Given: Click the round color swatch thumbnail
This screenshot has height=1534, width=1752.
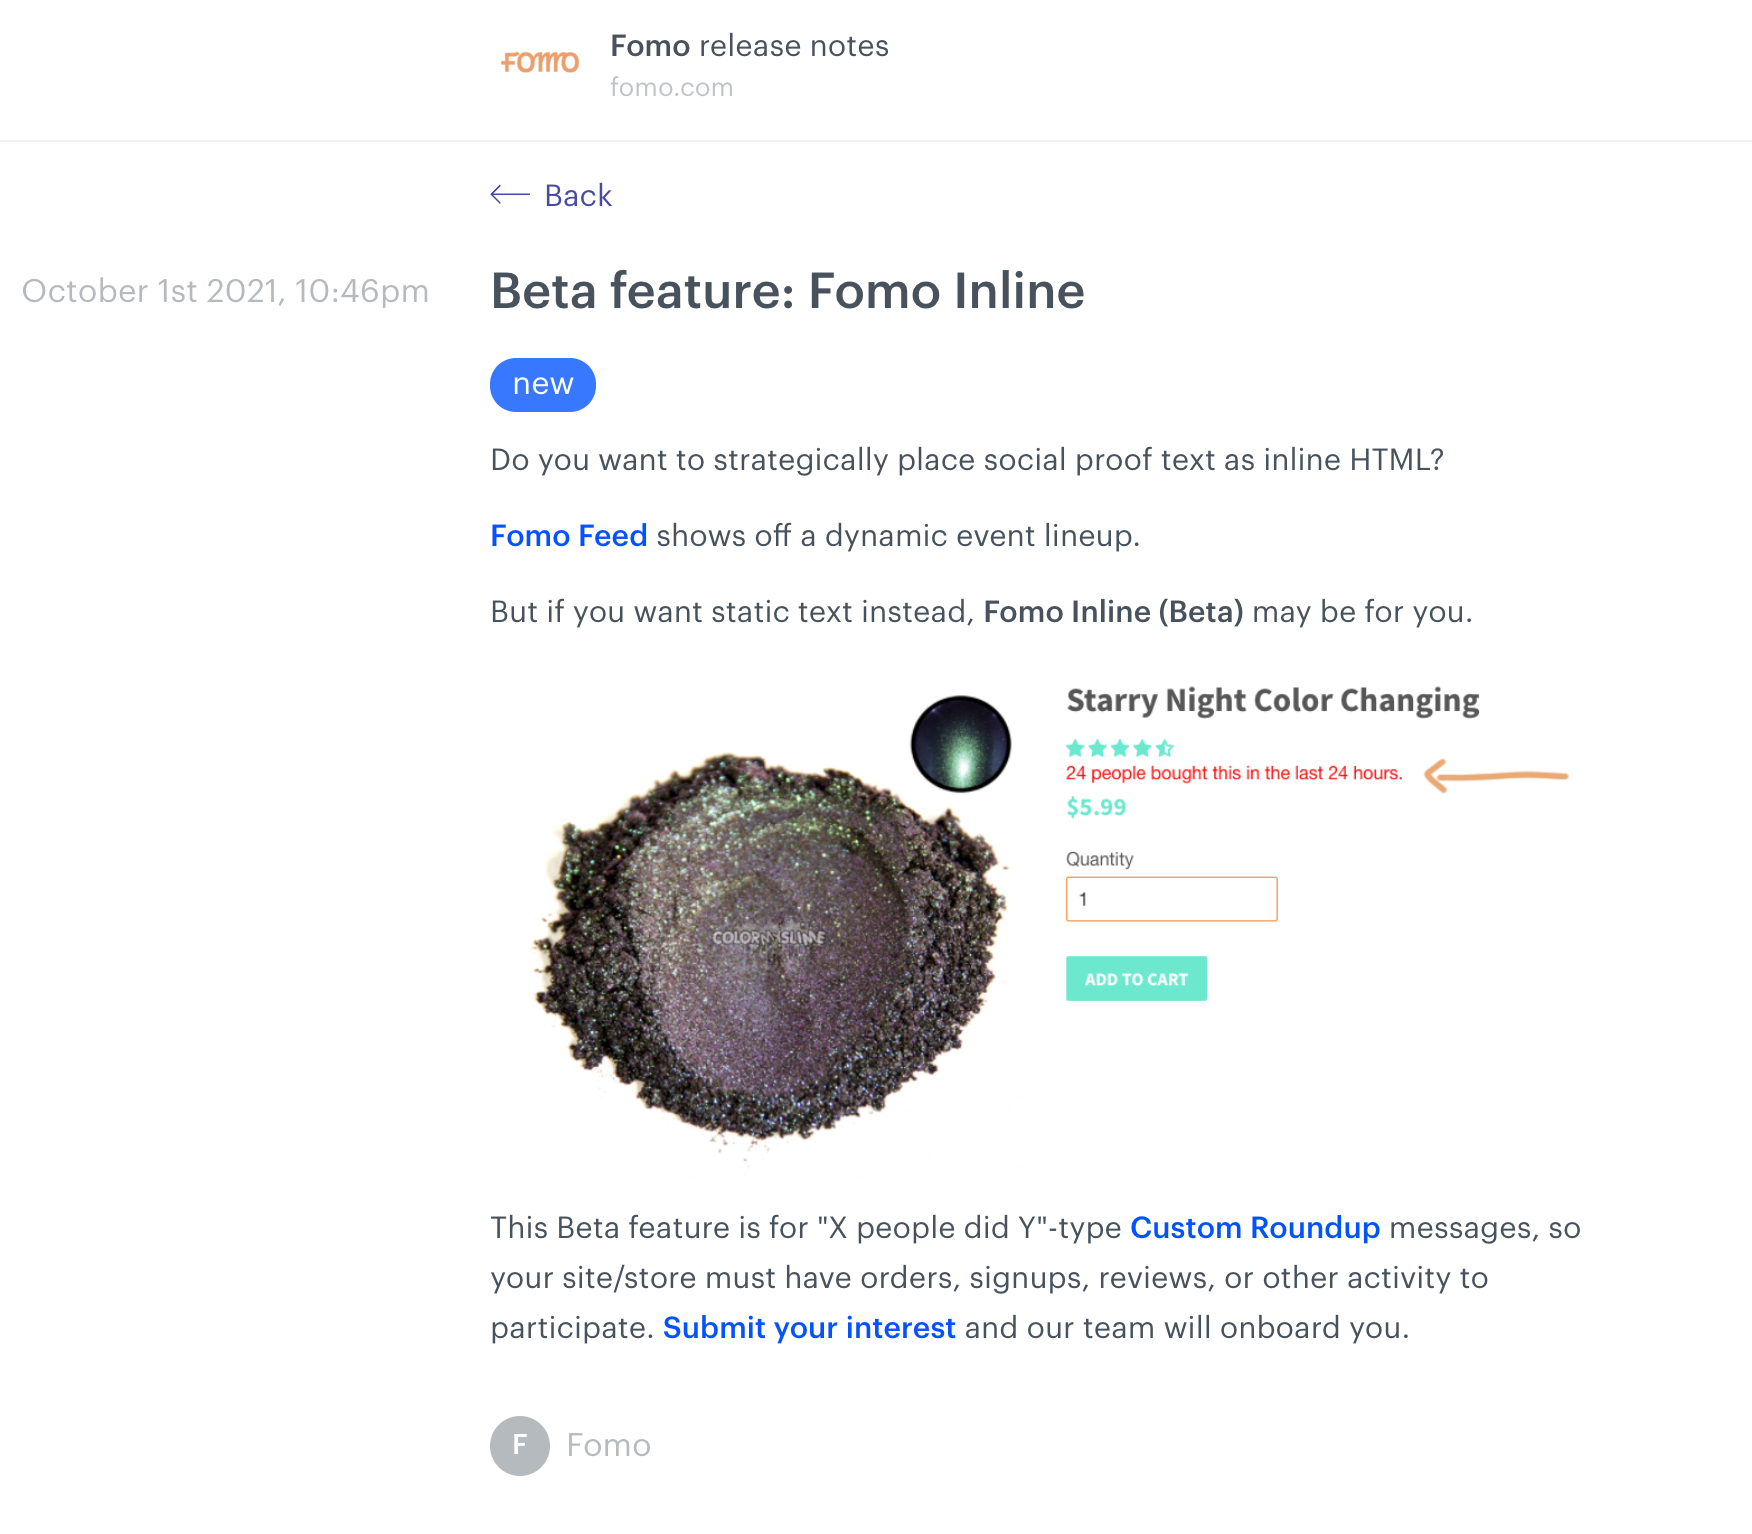Looking at the screenshot, I should (961, 744).
